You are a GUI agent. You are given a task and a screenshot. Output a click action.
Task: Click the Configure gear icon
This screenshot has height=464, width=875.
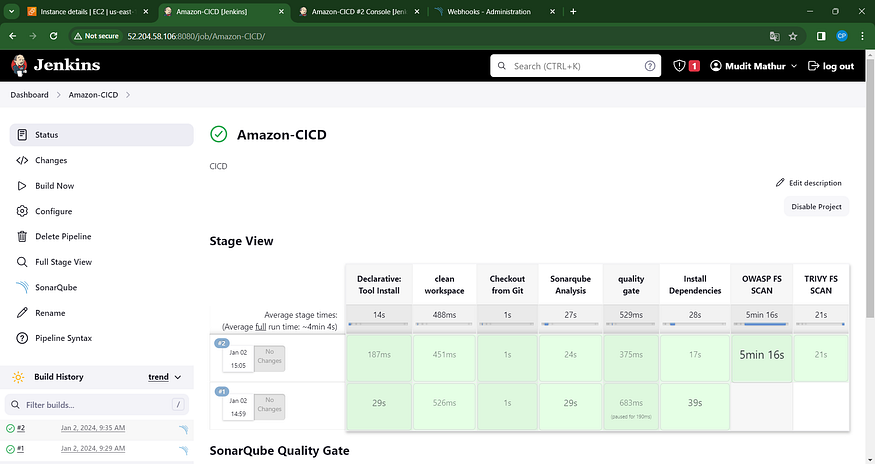tap(22, 211)
